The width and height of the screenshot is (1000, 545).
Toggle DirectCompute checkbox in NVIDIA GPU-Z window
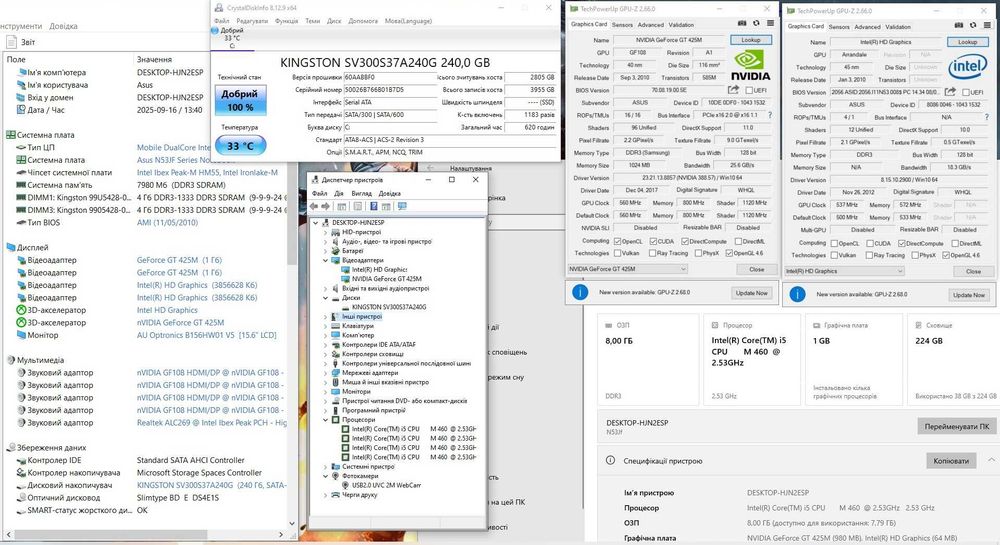[x=685, y=242]
